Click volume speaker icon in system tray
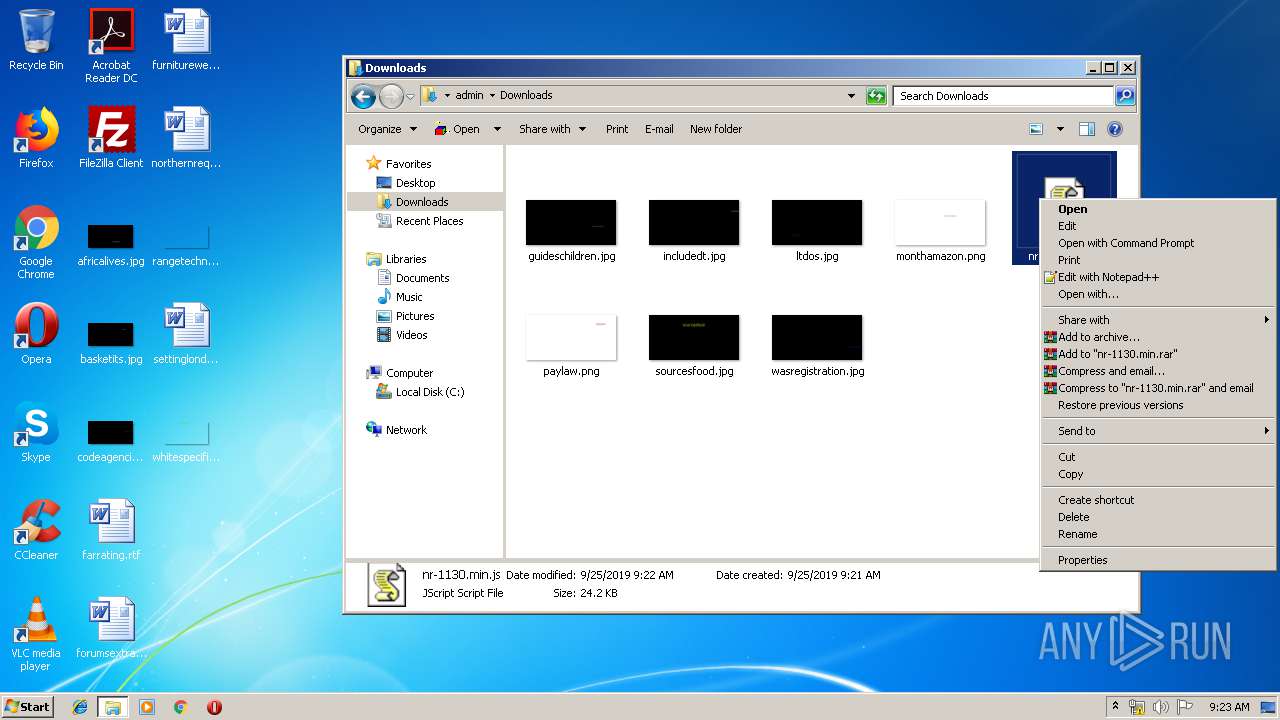This screenshot has width=1280, height=720. coord(1160,707)
